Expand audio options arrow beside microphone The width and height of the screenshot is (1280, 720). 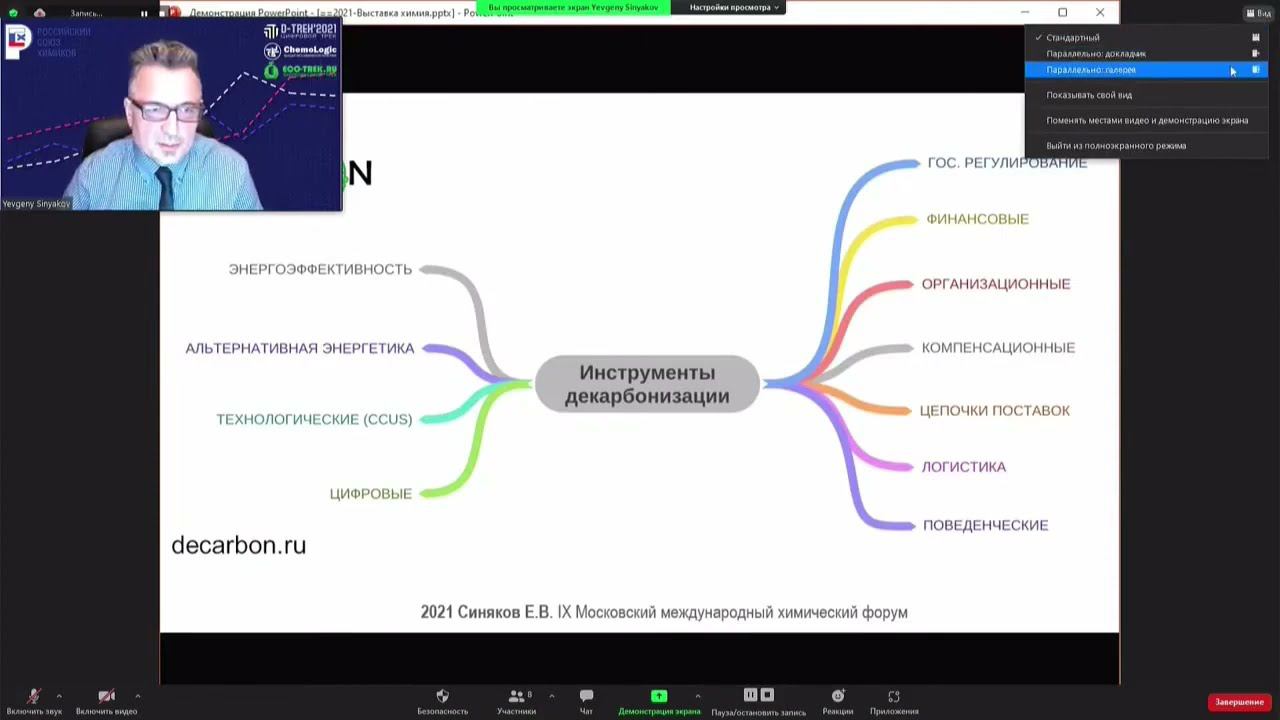pyautogui.click(x=59, y=696)
